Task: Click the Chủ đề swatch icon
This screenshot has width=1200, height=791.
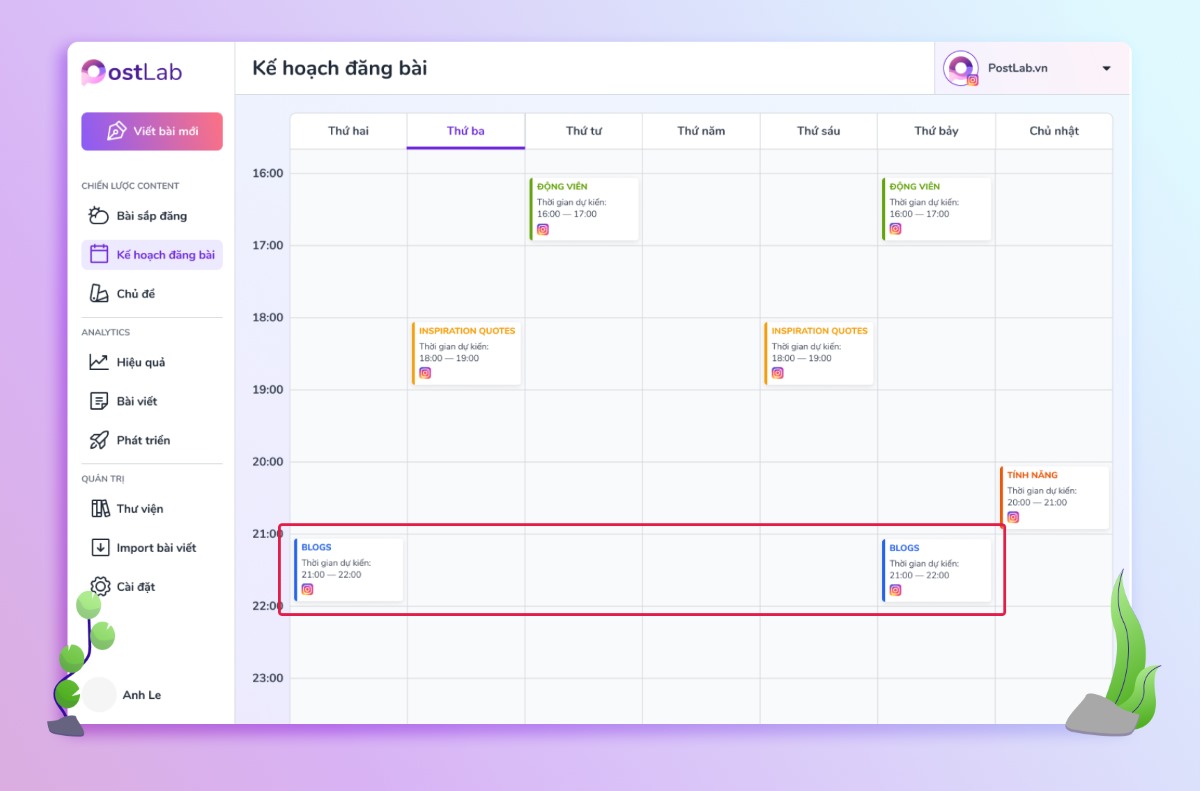Action: [x=99, y=293]
